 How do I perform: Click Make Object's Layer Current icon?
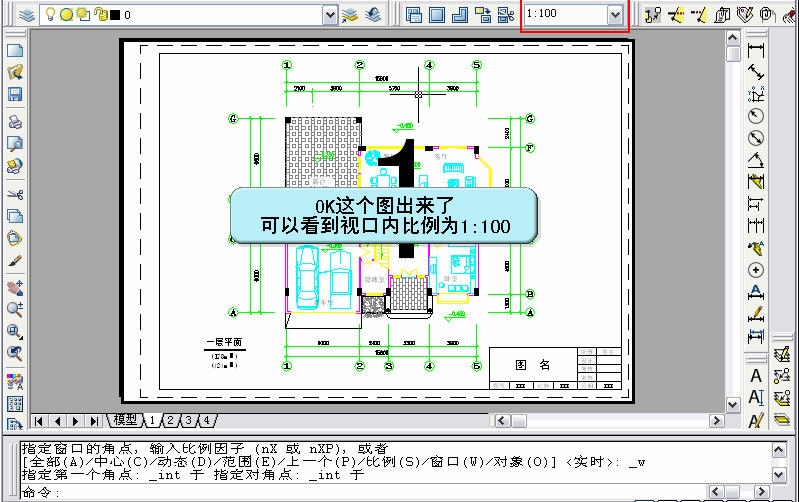350,15
